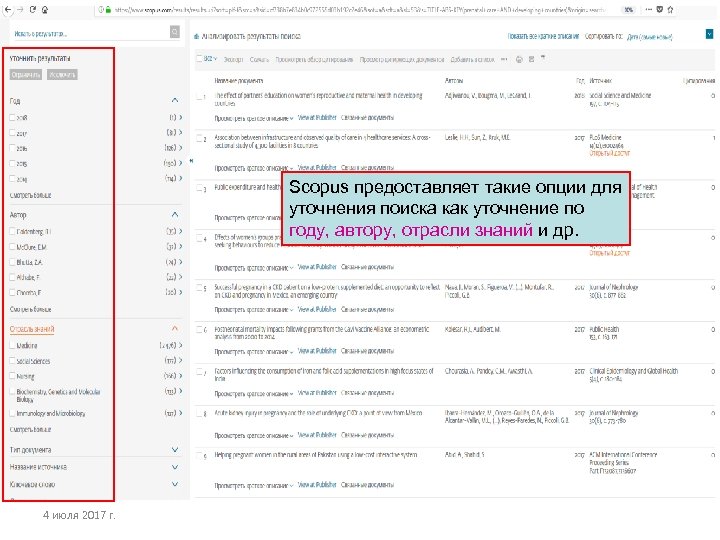The width and height of the screenshot is (720, 540).
Task: Click the teal sort arrow icon at top right
Action: click(709, 34)
